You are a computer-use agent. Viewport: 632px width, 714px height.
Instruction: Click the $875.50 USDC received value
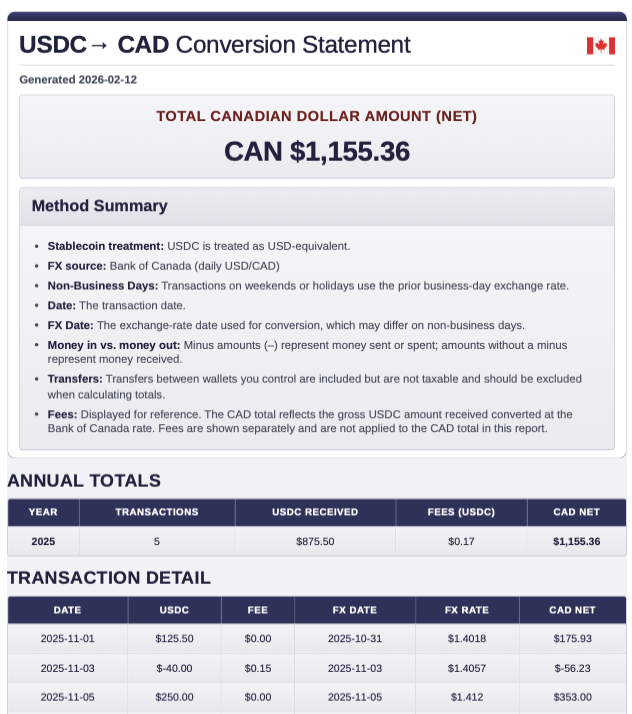315,541
